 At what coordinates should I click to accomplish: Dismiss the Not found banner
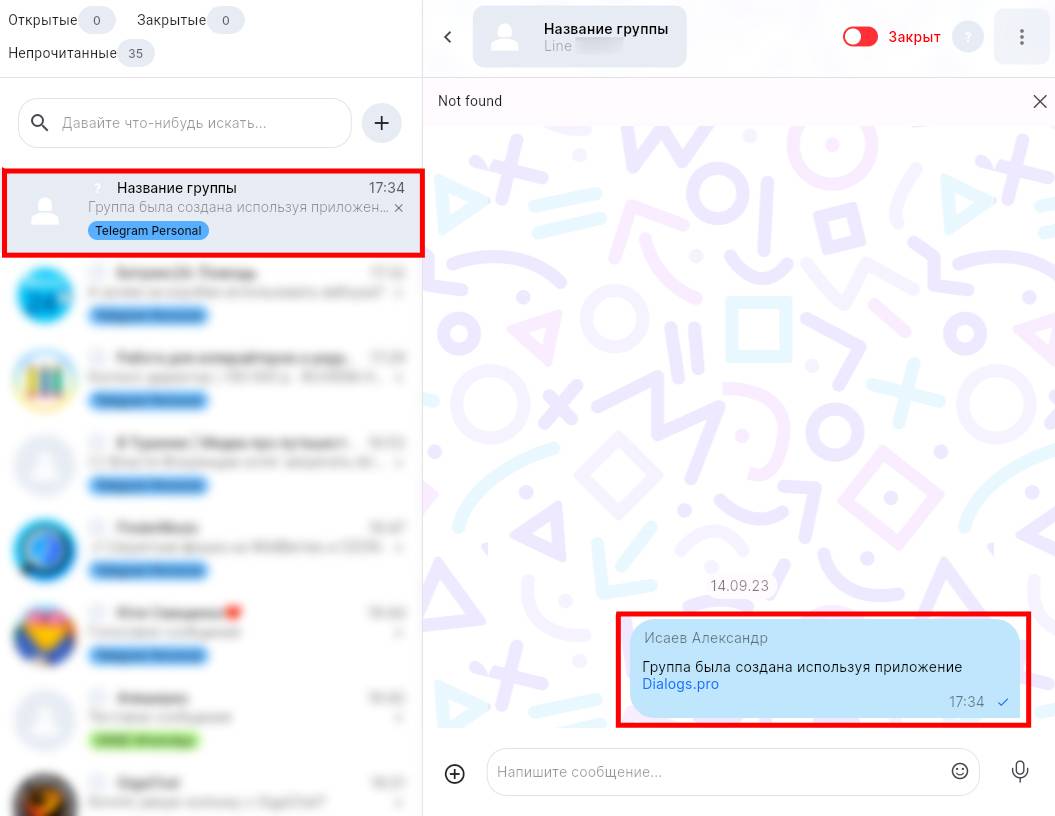pos(1040,101)
